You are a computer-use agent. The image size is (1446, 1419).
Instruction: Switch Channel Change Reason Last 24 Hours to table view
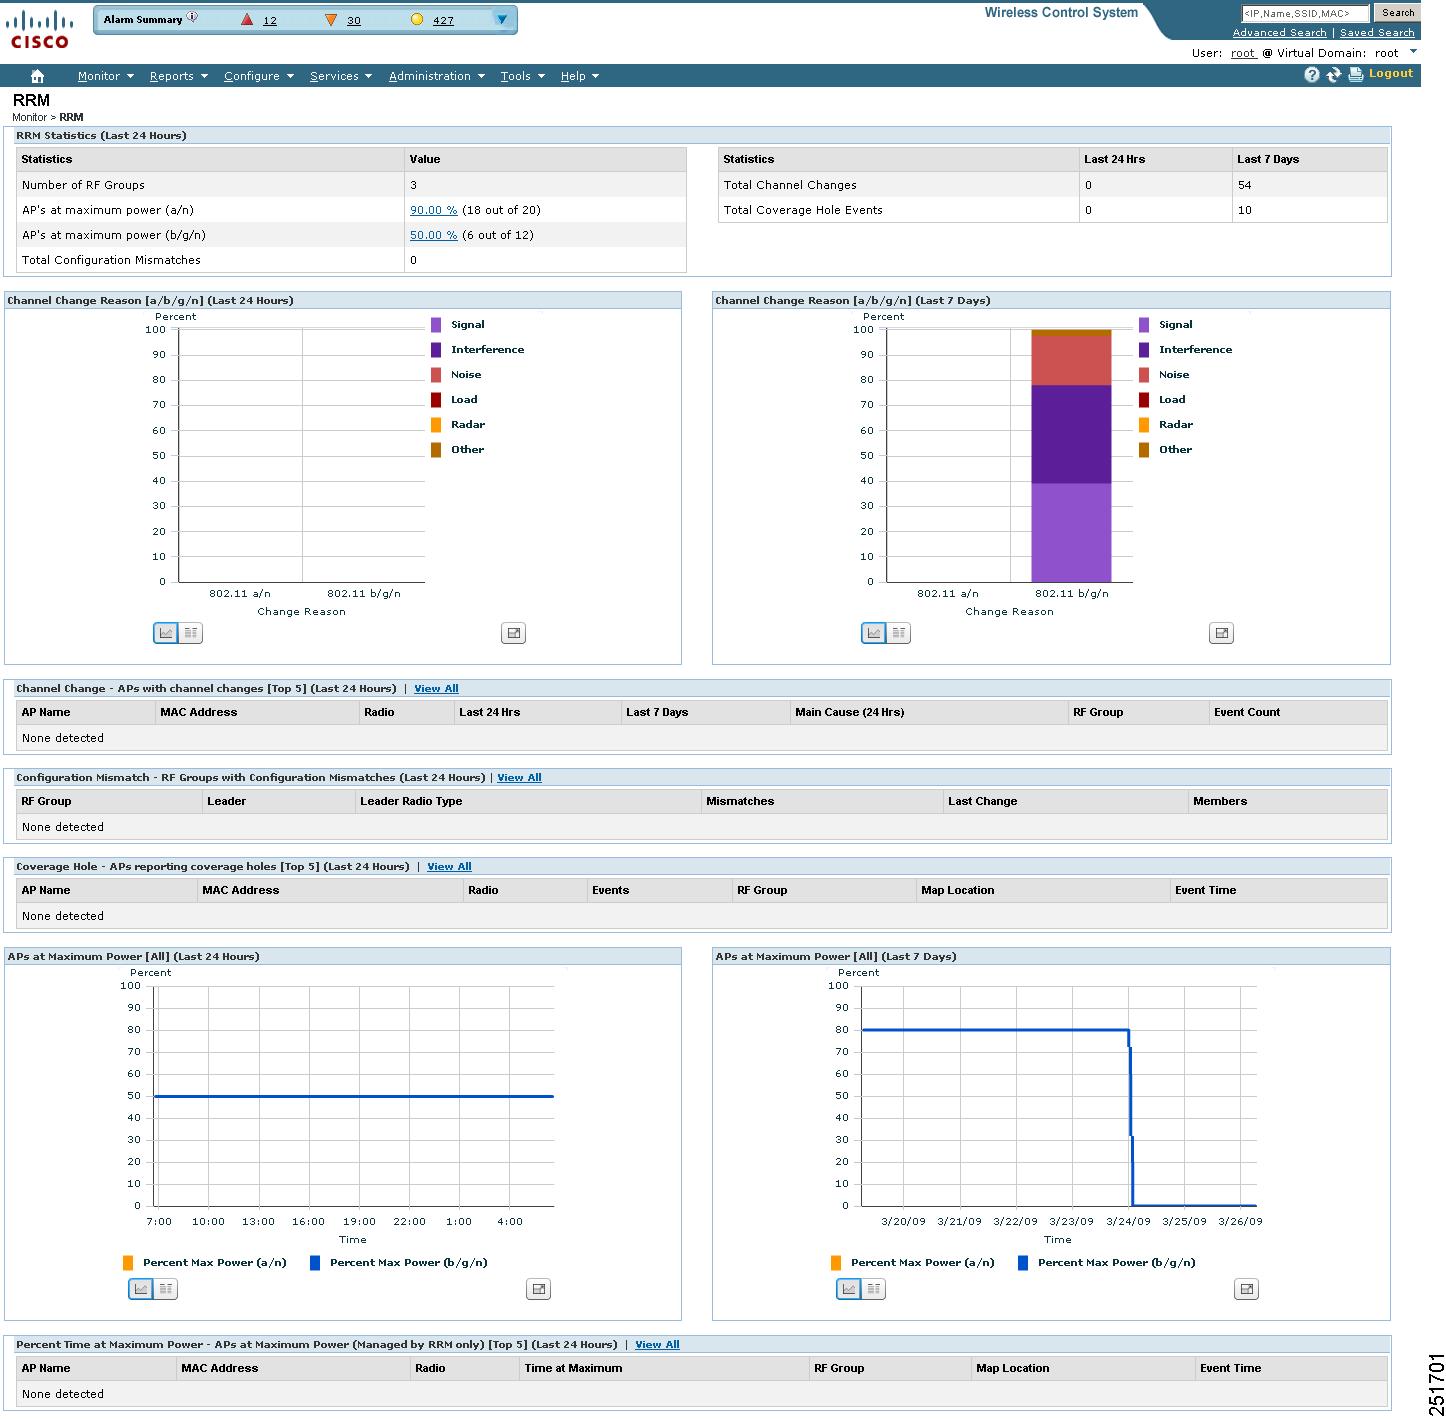click(190, 633)
